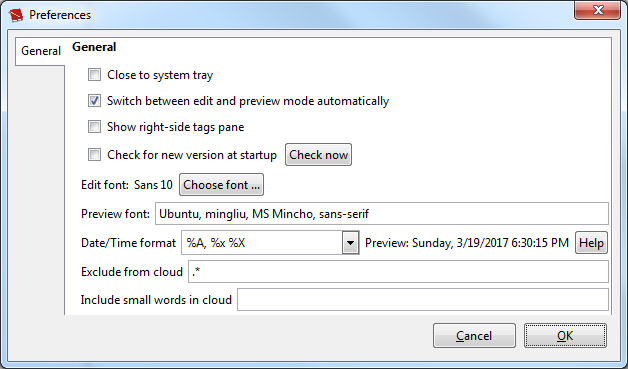Cancel the preferences changes
Screen dimensions: 628x369
[x=474, y=335]
